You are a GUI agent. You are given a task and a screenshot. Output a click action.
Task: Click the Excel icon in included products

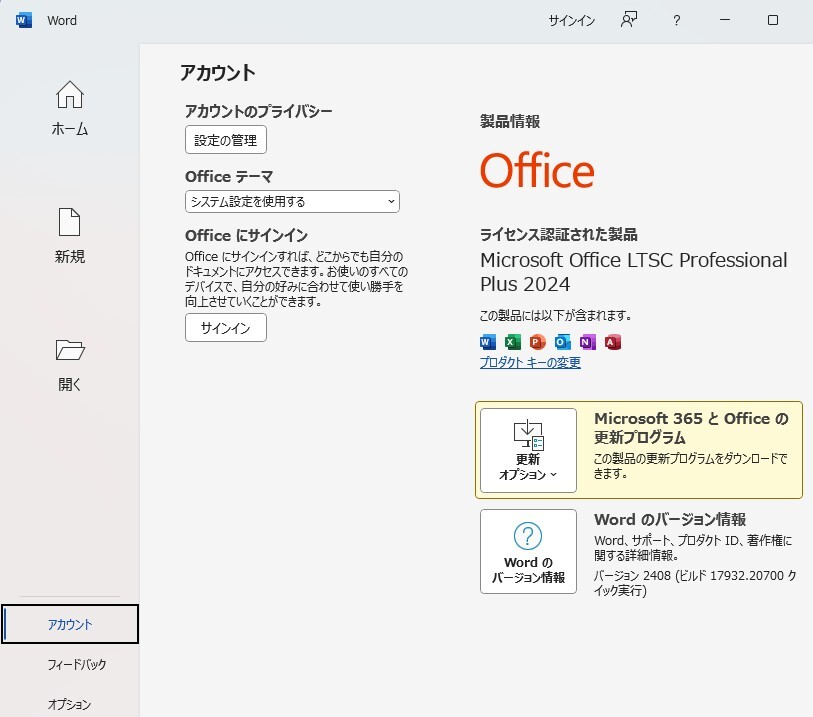512,342
